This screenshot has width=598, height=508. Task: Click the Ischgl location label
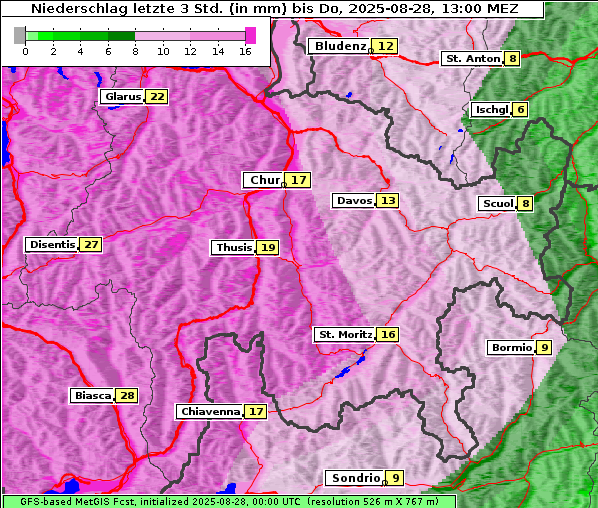click(491, 110)
